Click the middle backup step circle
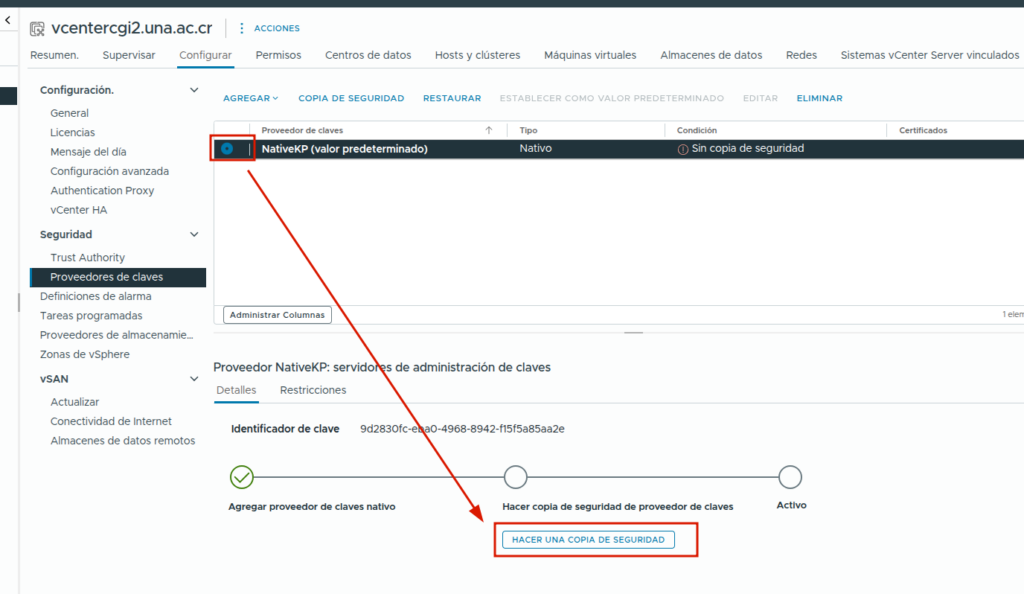1024x594 pixels. [515, 477]
